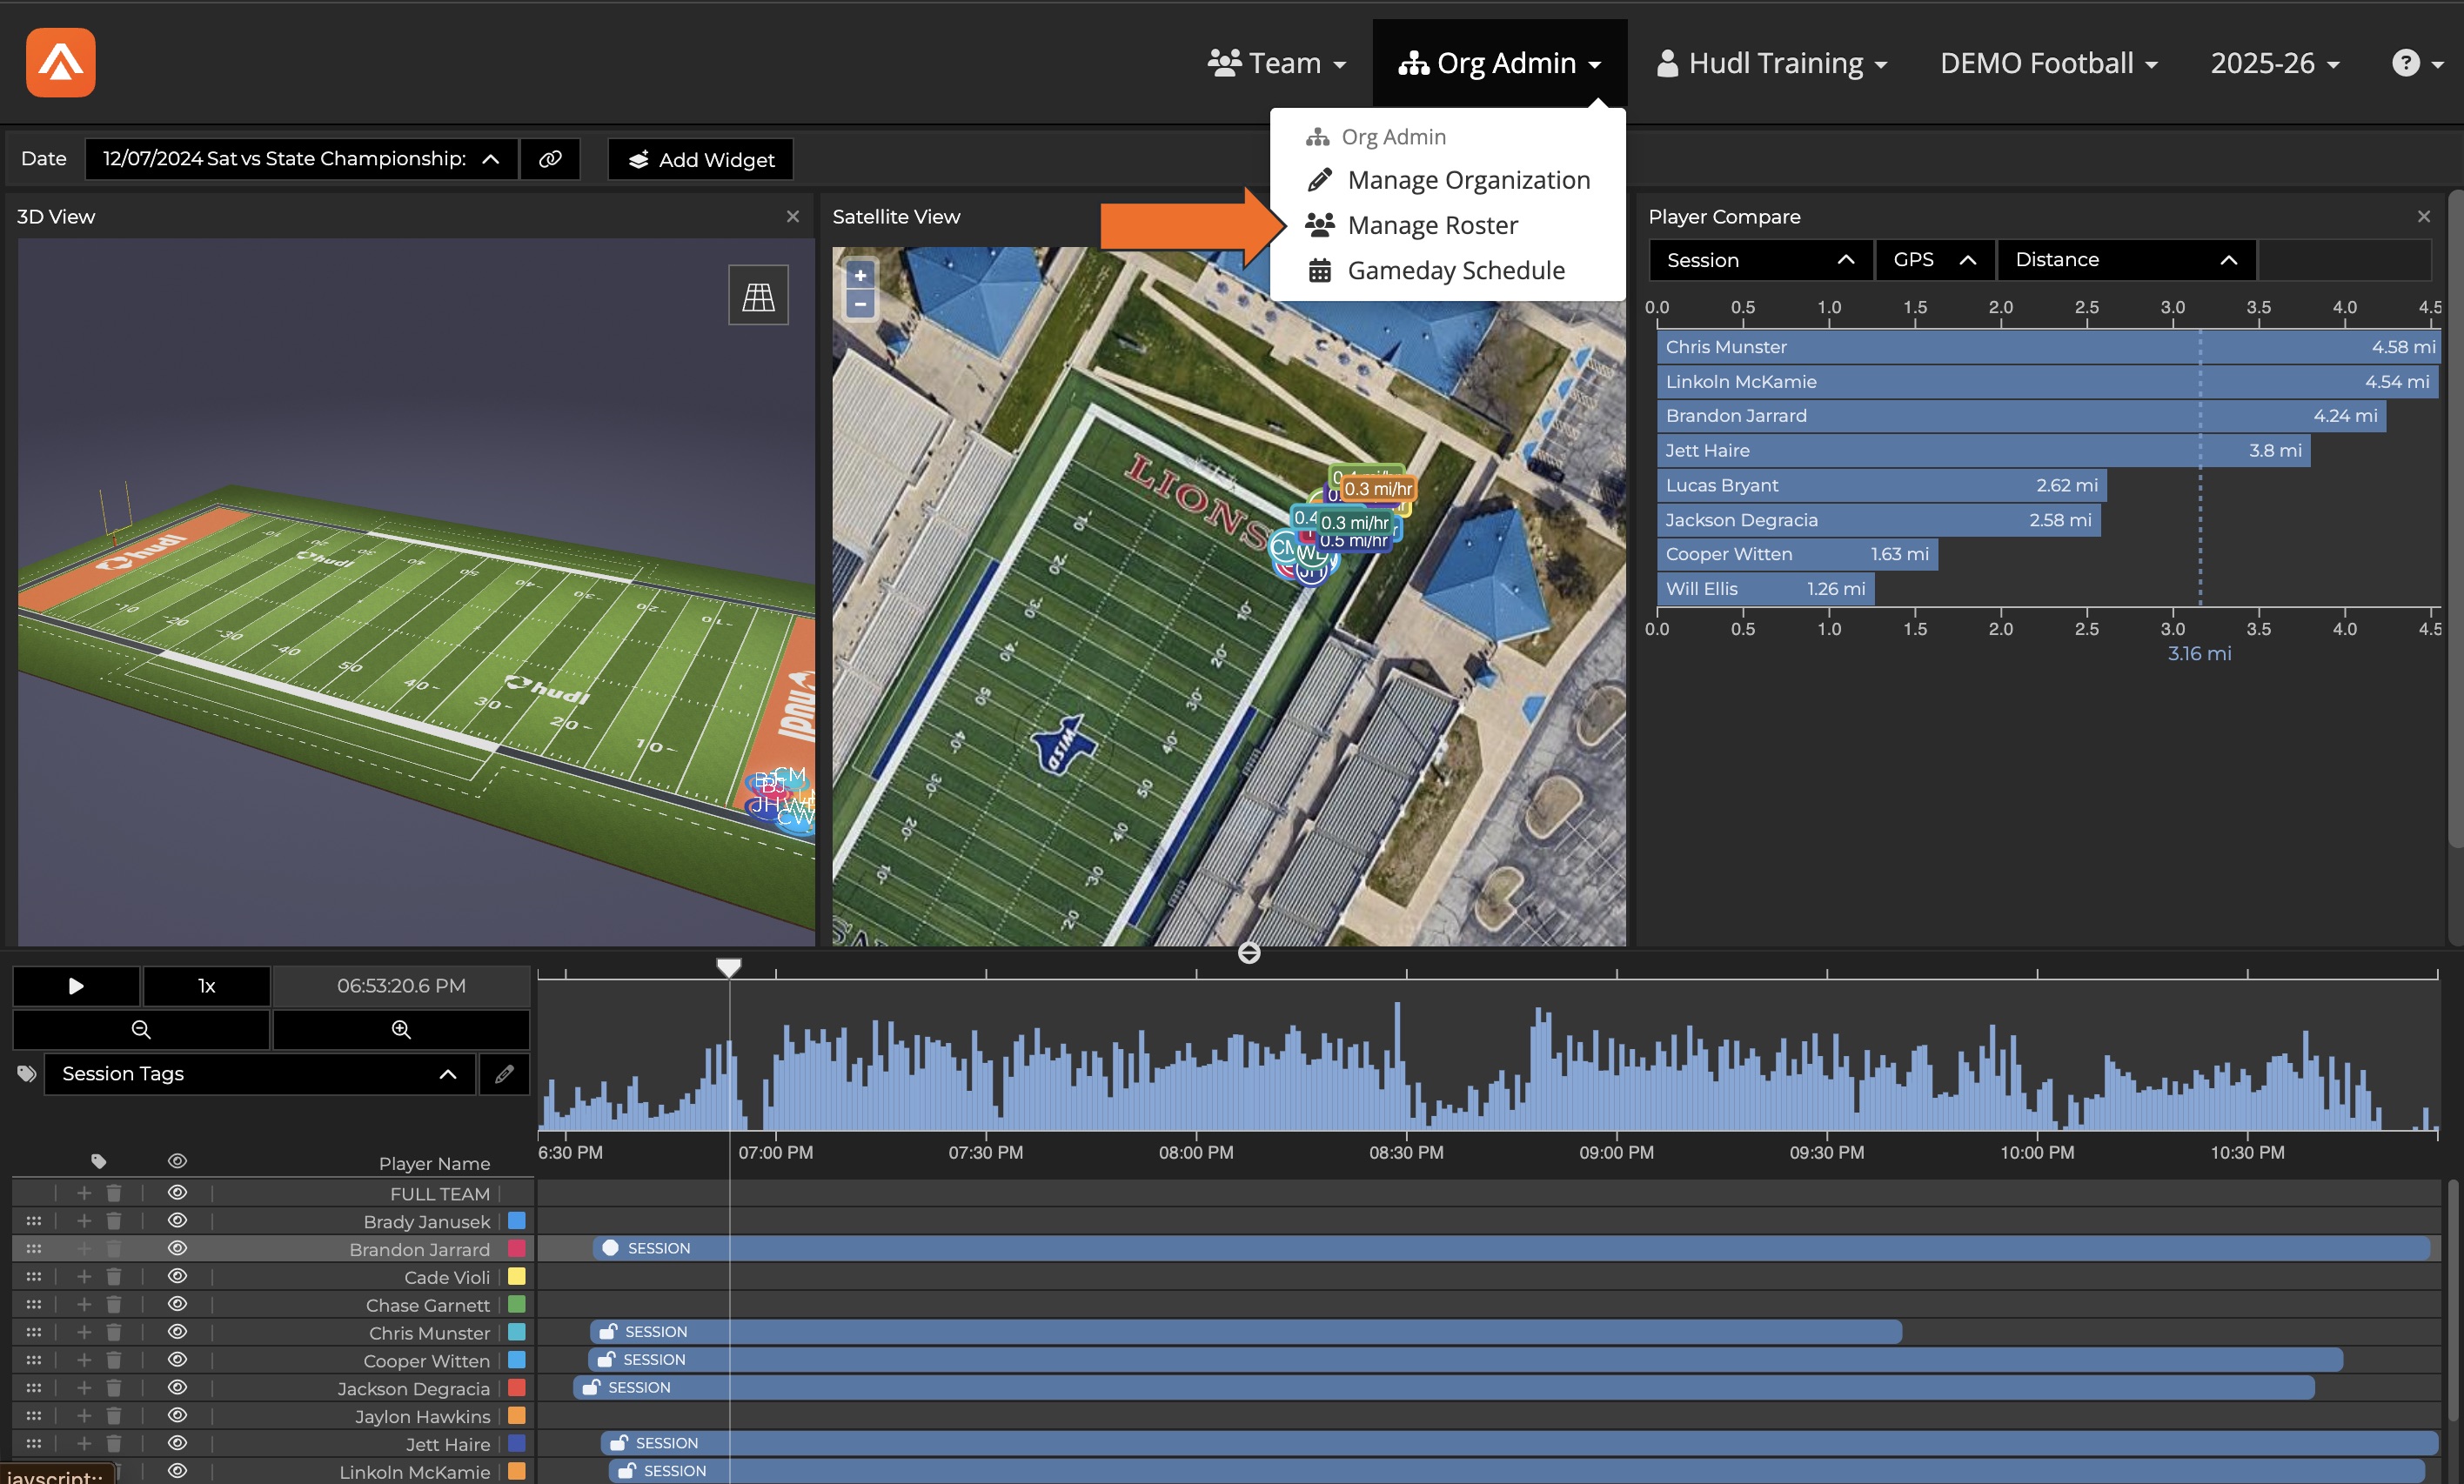Change the 1x playback speed
Image resolution: width=2464 pixels, height=1484 pixels.
tap(207, 986)
